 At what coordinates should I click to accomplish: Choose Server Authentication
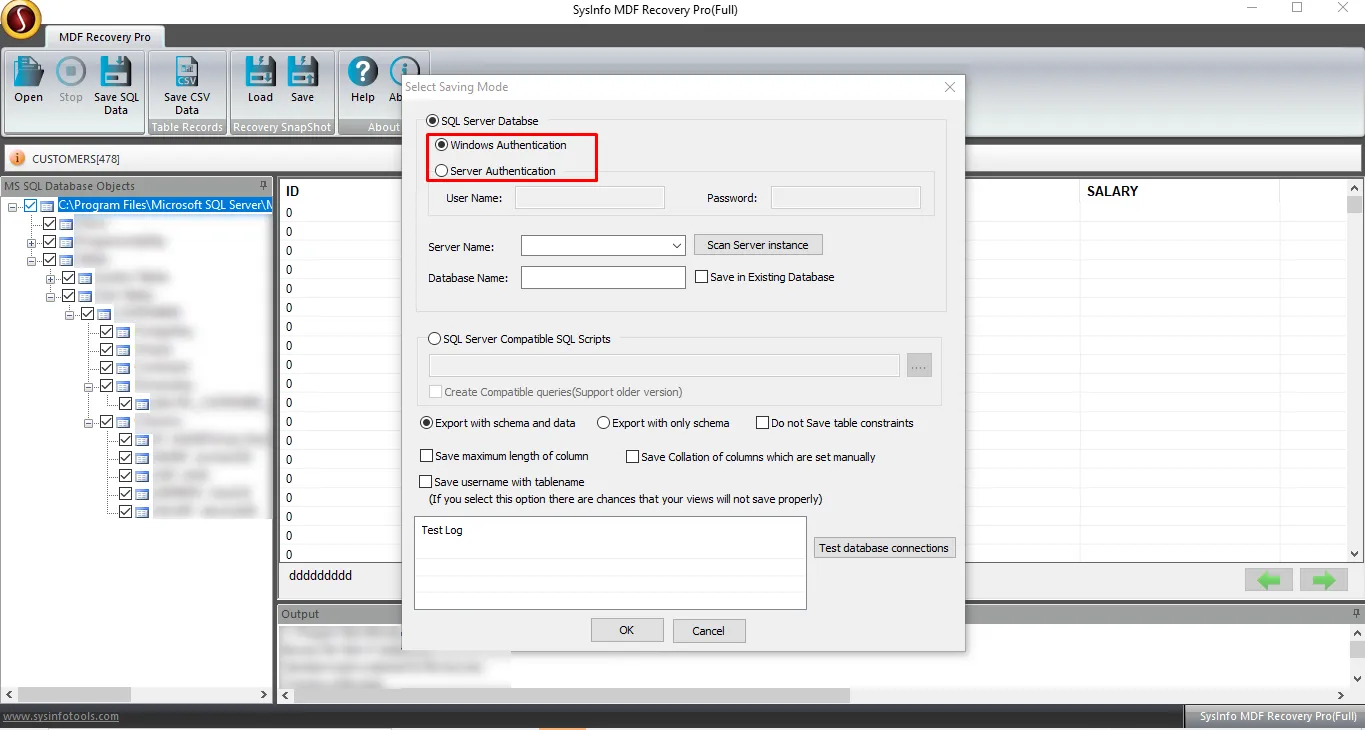pyautogui.click(x=442, y=171)
